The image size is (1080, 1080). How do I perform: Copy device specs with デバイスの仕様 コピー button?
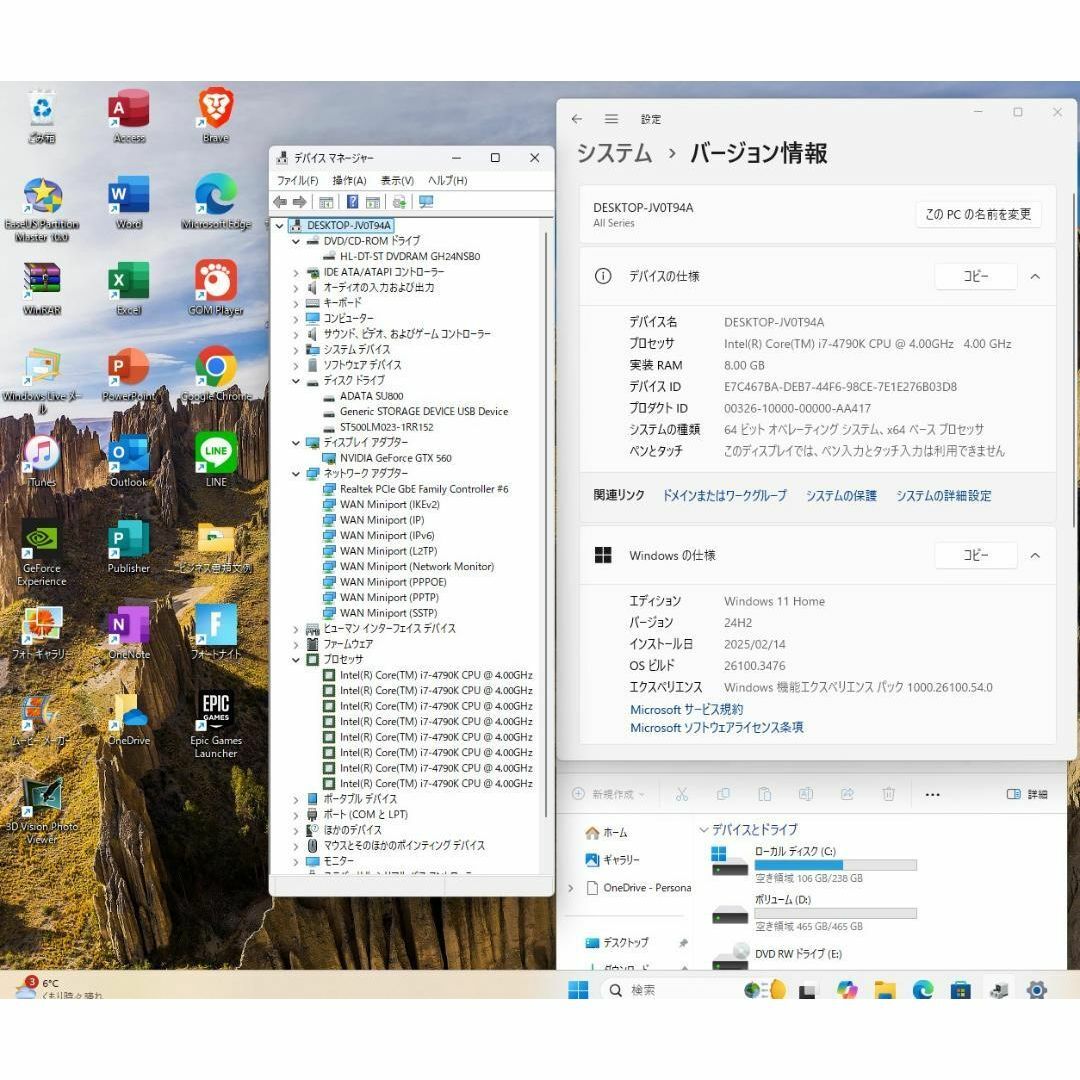tap(975, 276)
